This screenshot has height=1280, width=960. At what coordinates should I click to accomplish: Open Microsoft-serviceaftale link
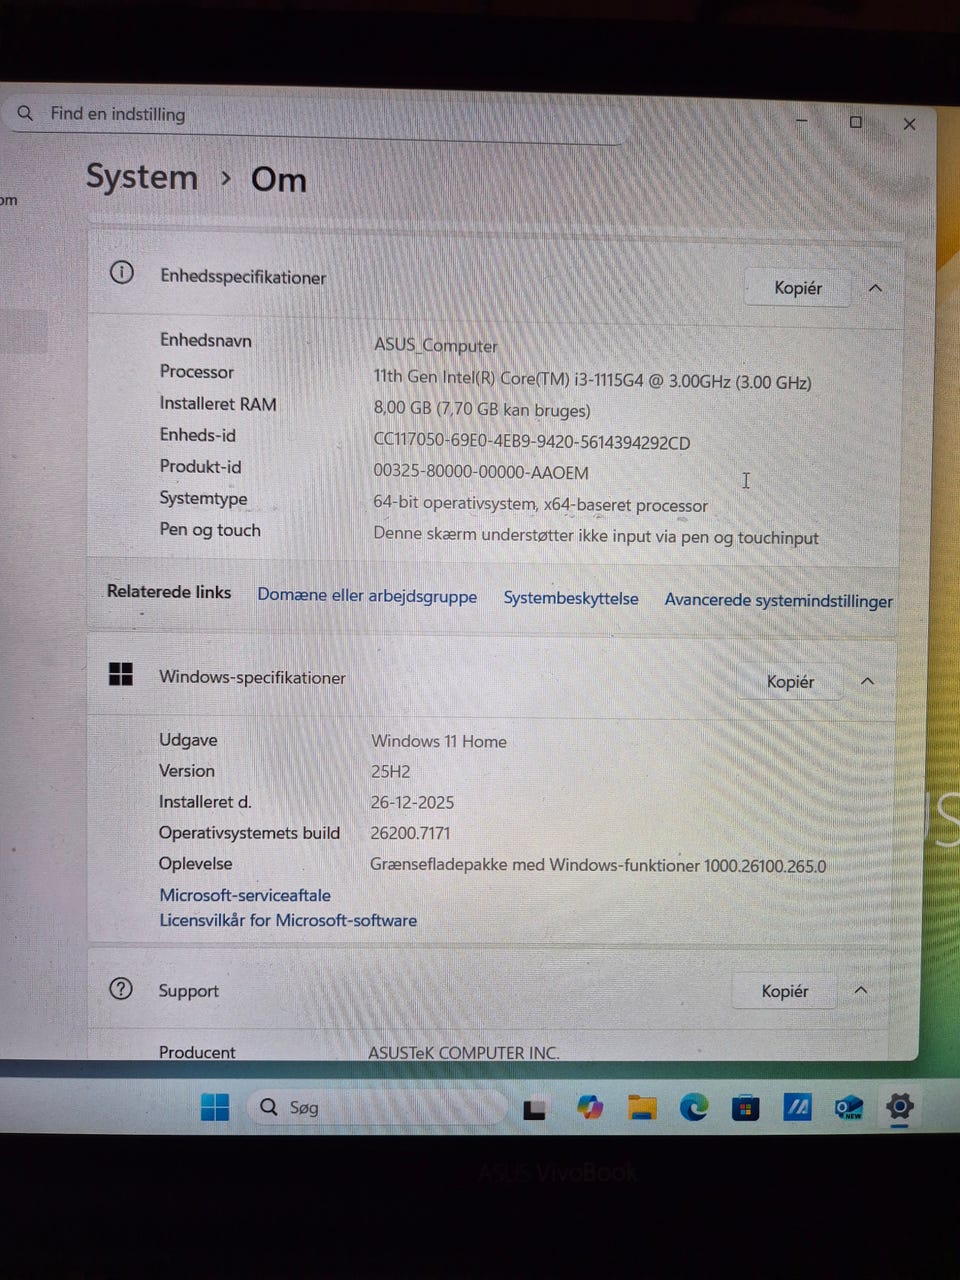[245, 895]
